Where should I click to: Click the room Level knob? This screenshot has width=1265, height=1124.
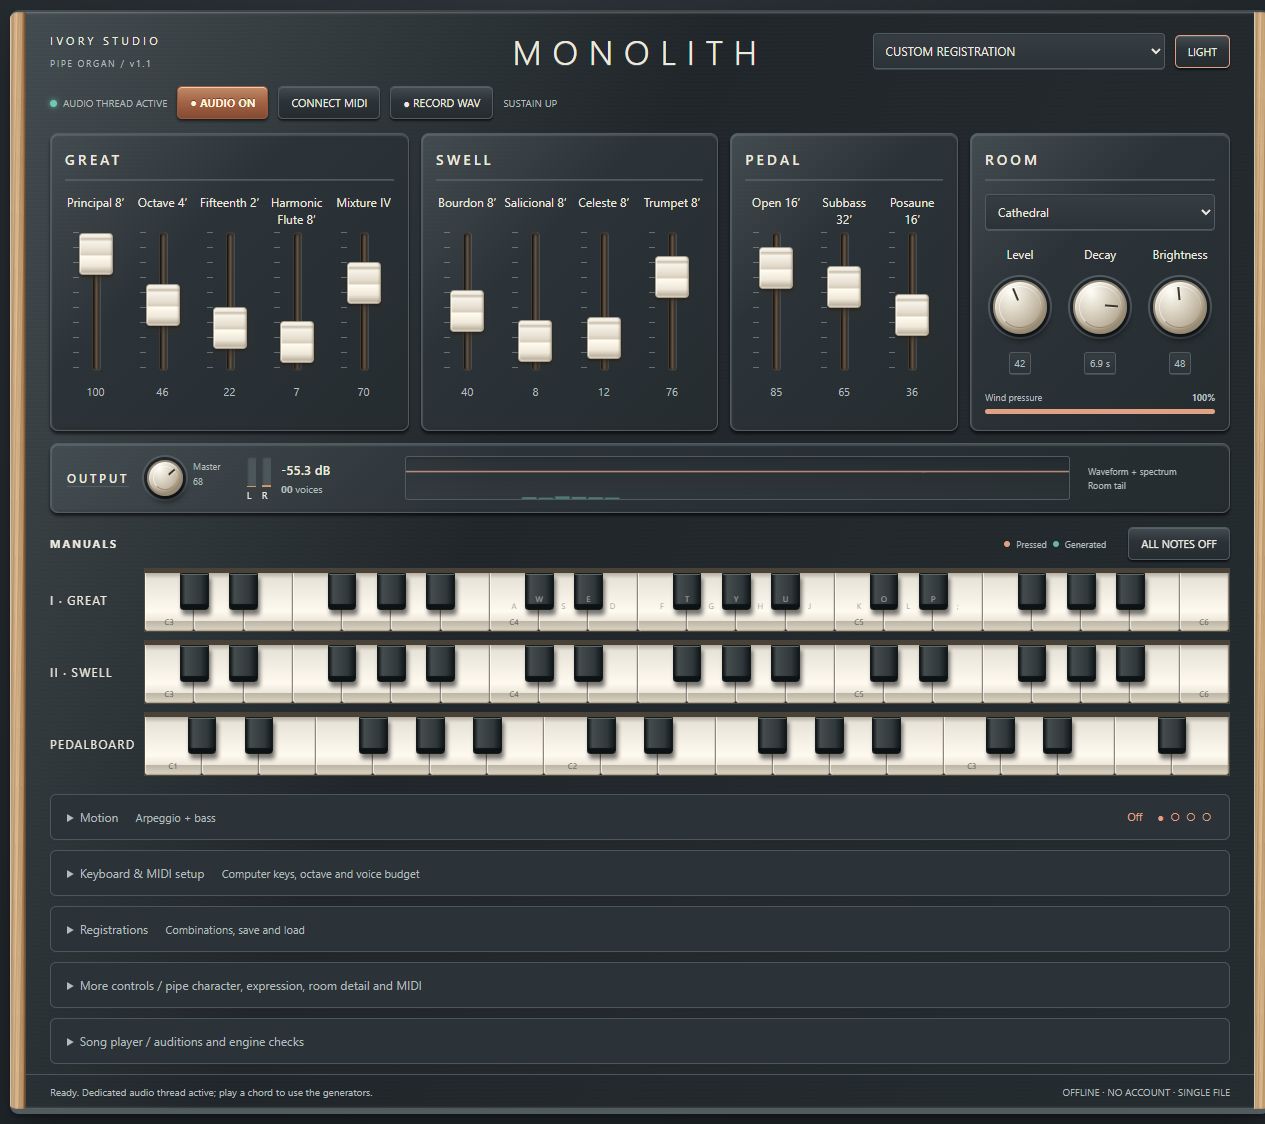tap(1020, 307)
